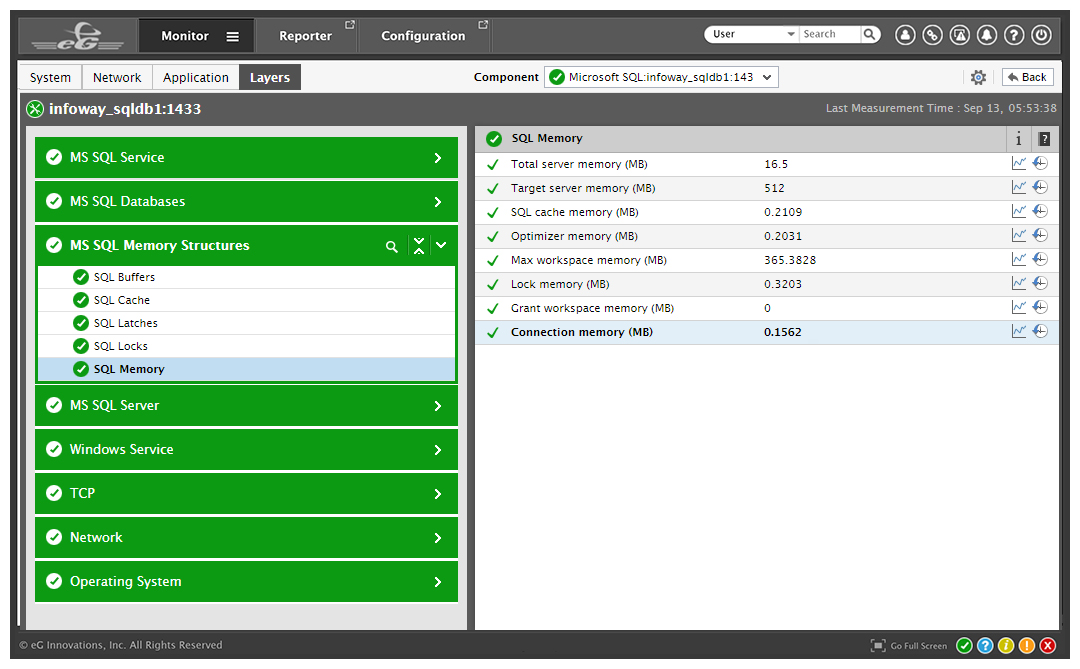Open the user profile icon
This screenshot has height=669, width=1080.
tap(905, 34)
